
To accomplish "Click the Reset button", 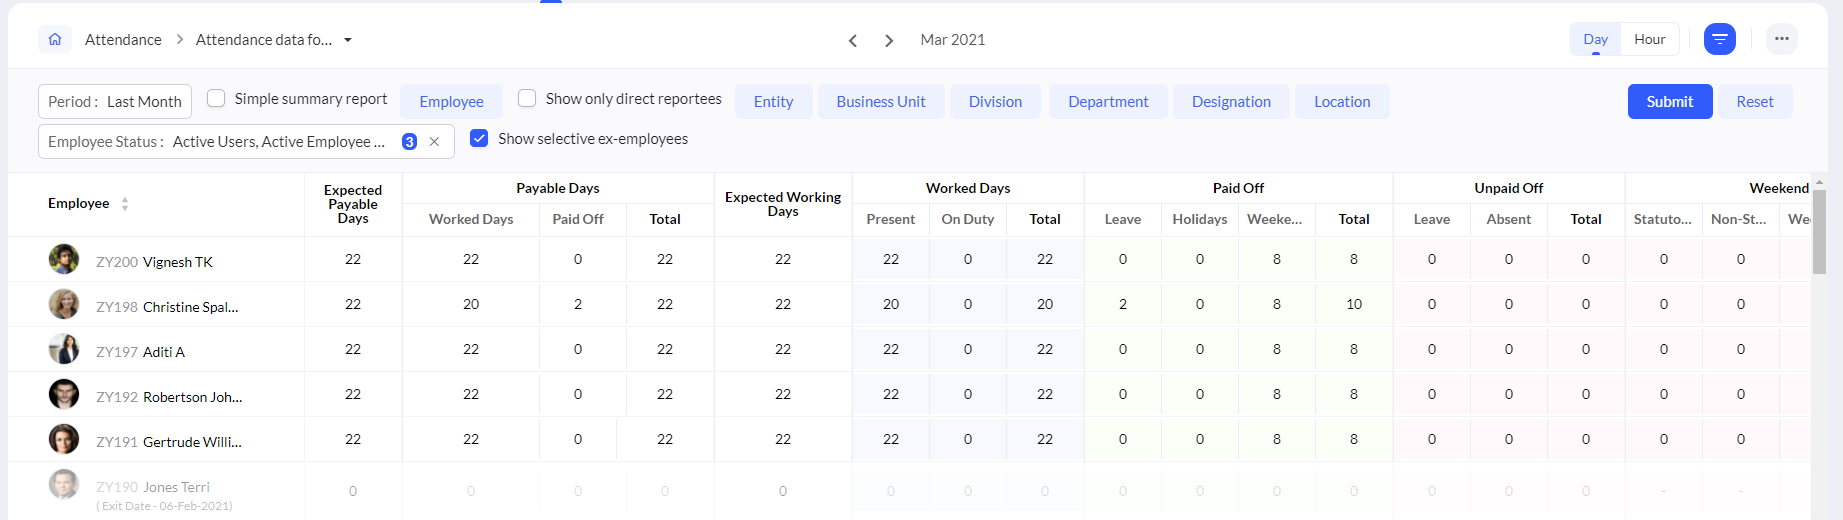I will (x=1754, y=102).
